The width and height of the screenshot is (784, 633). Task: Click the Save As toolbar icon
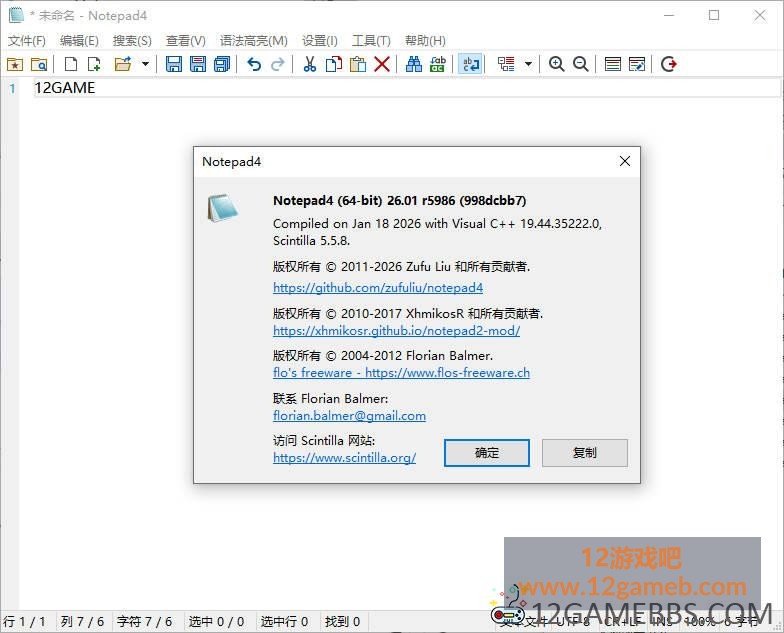[198, 64]
